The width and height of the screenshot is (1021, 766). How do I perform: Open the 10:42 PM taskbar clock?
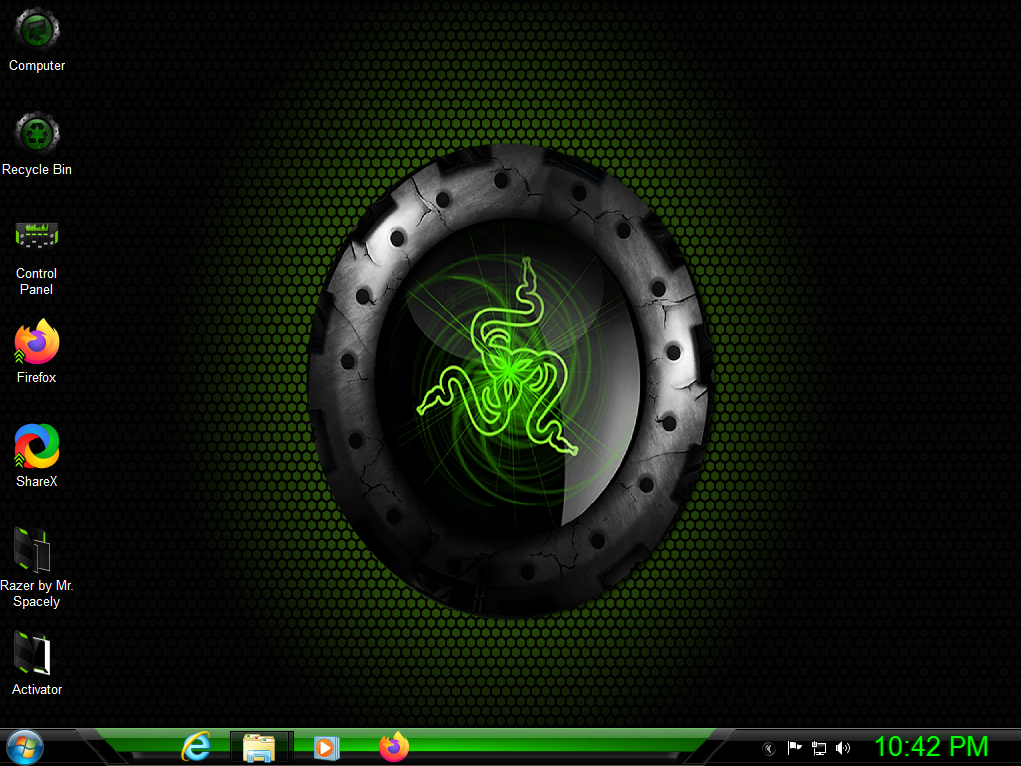point(931,746)
